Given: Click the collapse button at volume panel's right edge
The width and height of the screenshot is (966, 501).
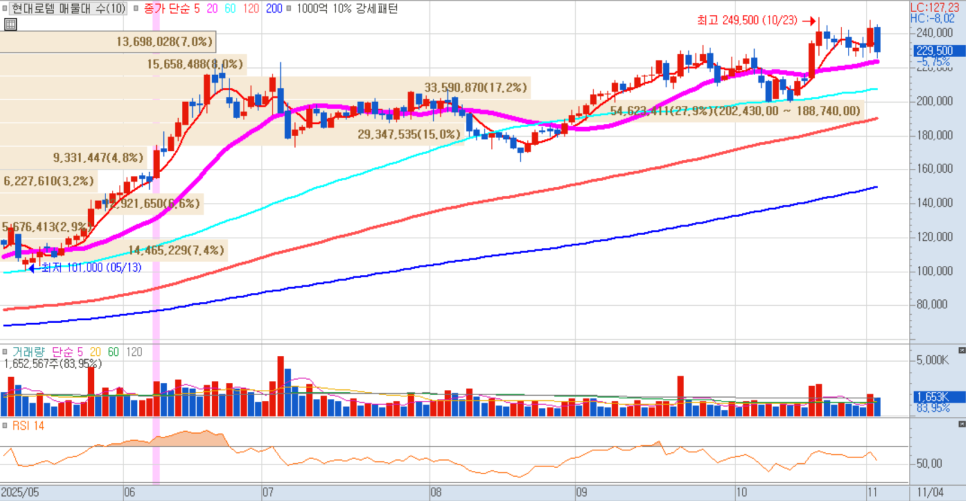Looking at the screenshot, I should (x=962, y=350).
